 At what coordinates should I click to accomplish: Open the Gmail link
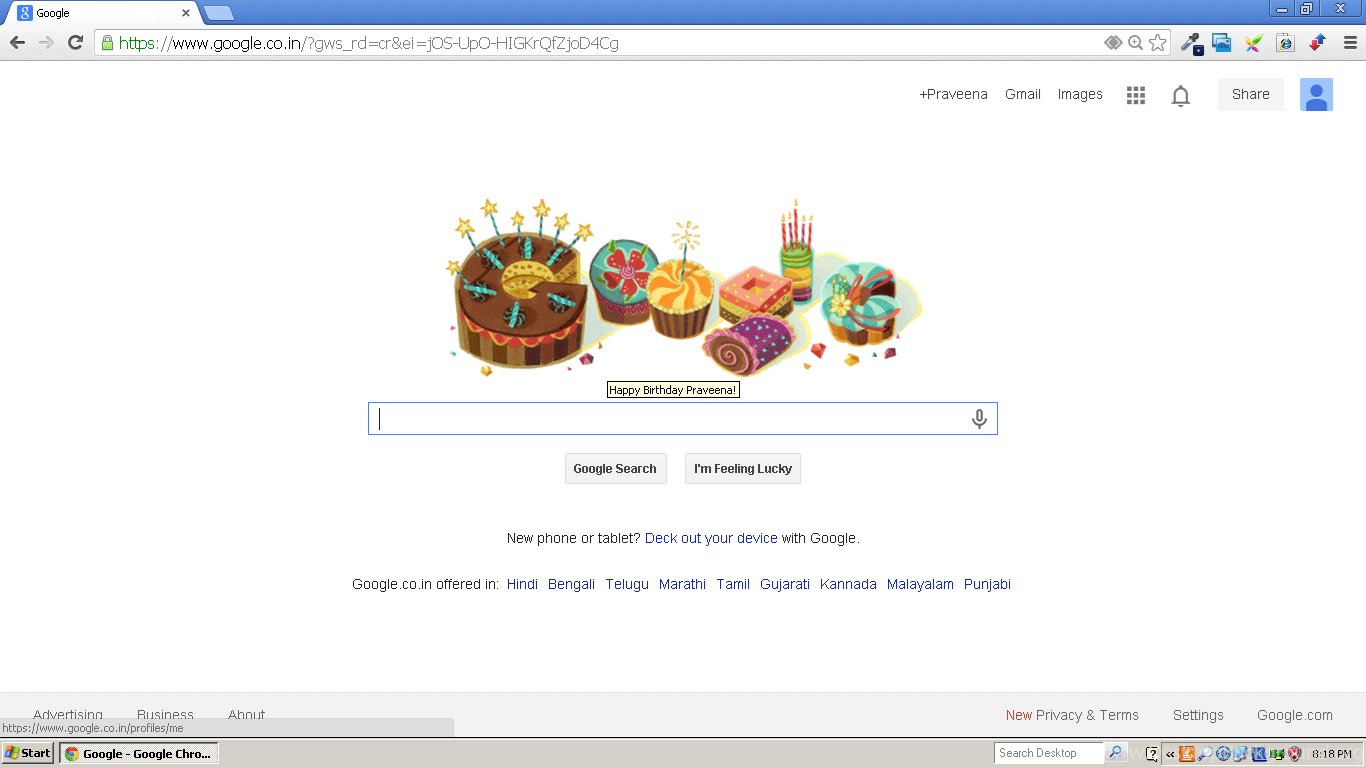1023,94
